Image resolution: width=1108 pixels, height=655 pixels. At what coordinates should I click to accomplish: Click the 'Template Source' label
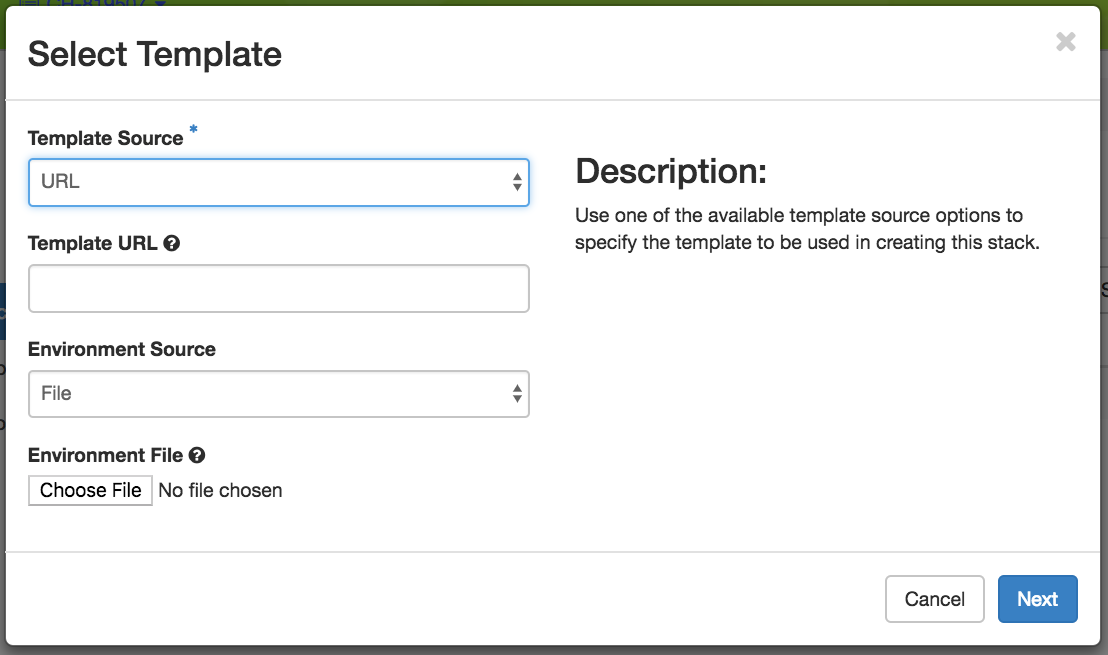(105, 138)
